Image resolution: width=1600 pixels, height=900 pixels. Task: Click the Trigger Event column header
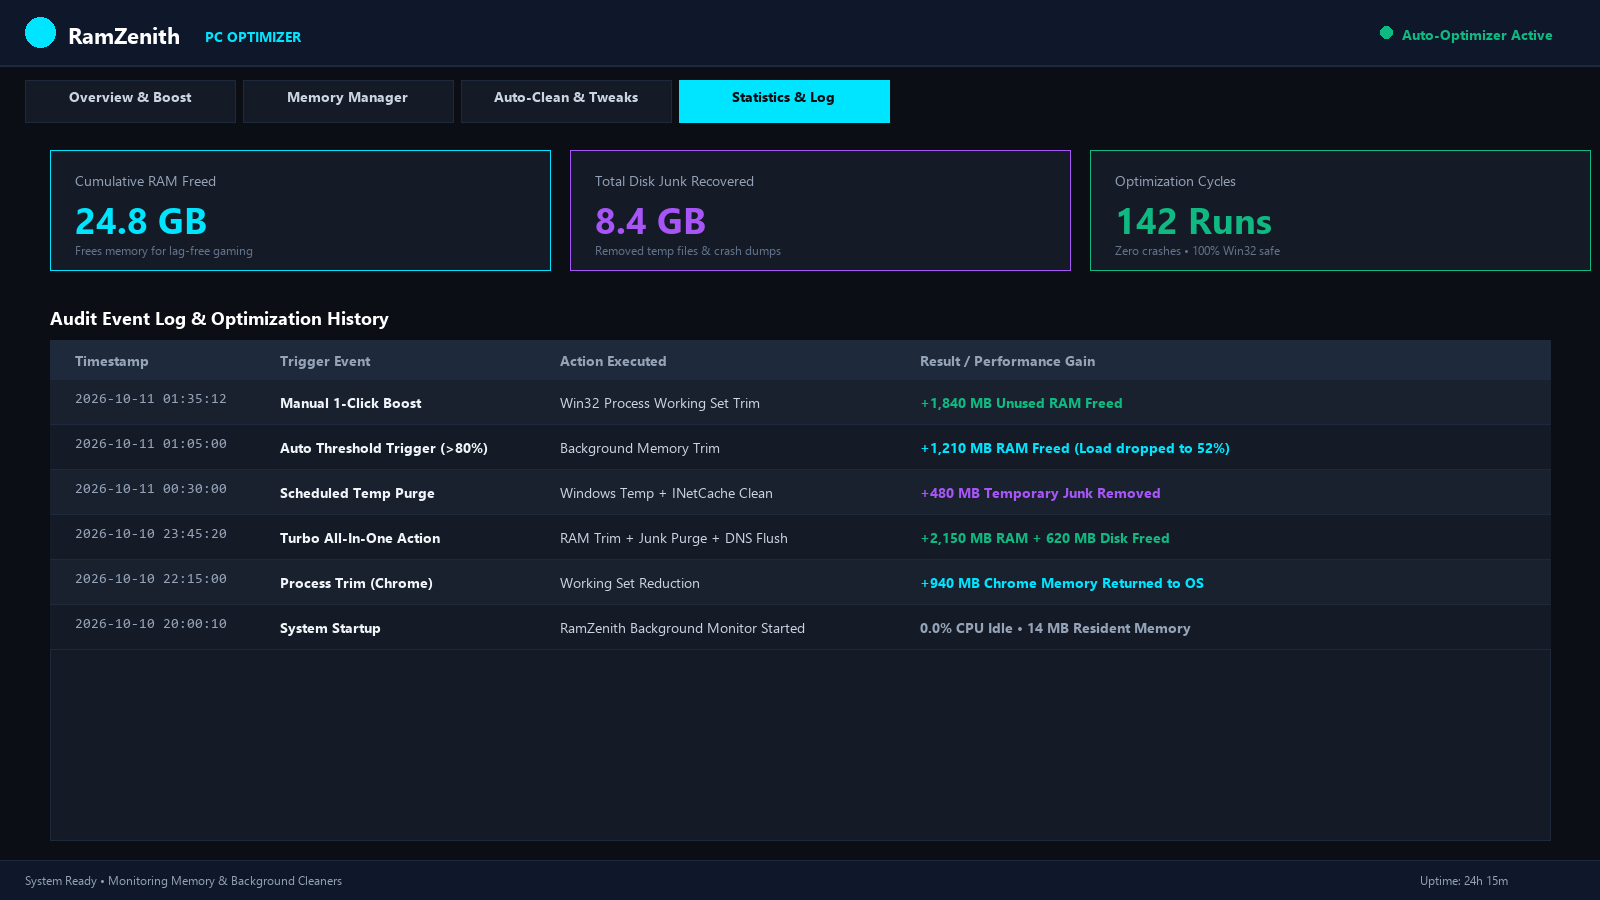pyautogui.click(x=325, y=361)
